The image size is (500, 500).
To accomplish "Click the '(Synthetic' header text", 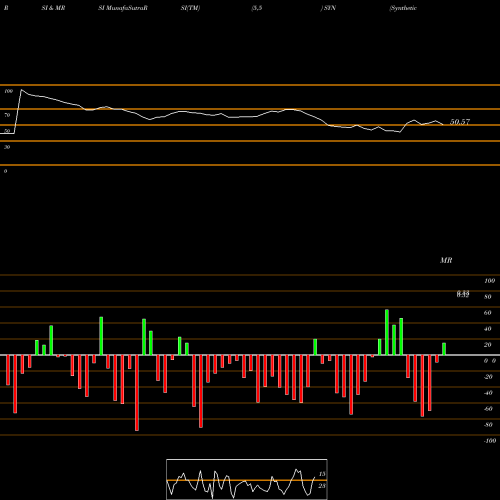I will [x=403, y=8].
